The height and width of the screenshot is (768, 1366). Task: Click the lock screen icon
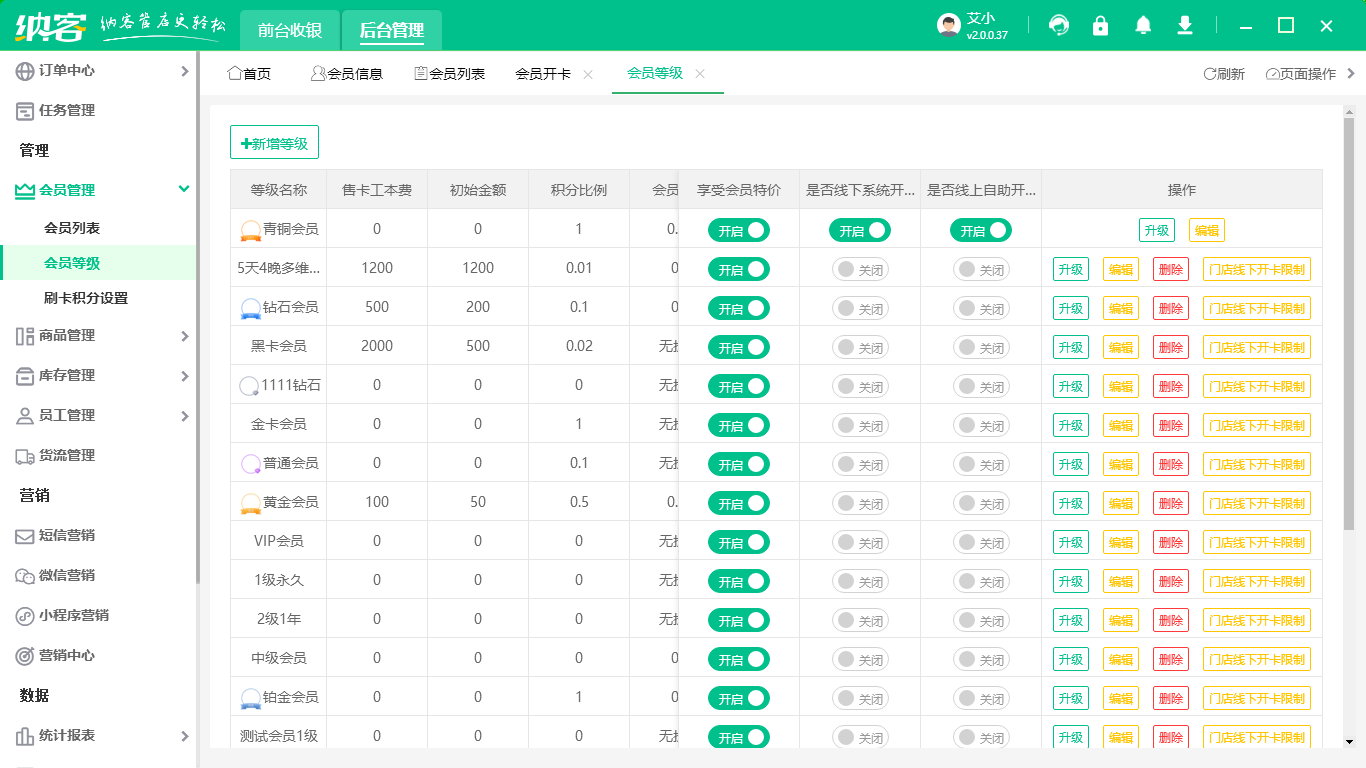click(1101, 26)
